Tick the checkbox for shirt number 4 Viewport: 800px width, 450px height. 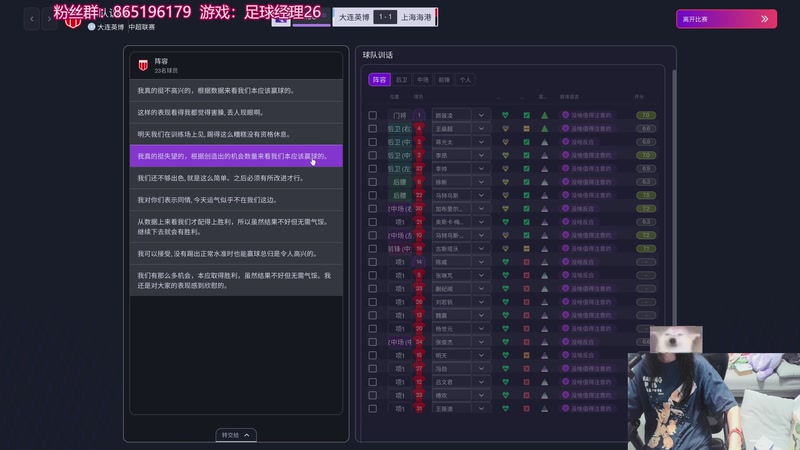click(373, 129)
